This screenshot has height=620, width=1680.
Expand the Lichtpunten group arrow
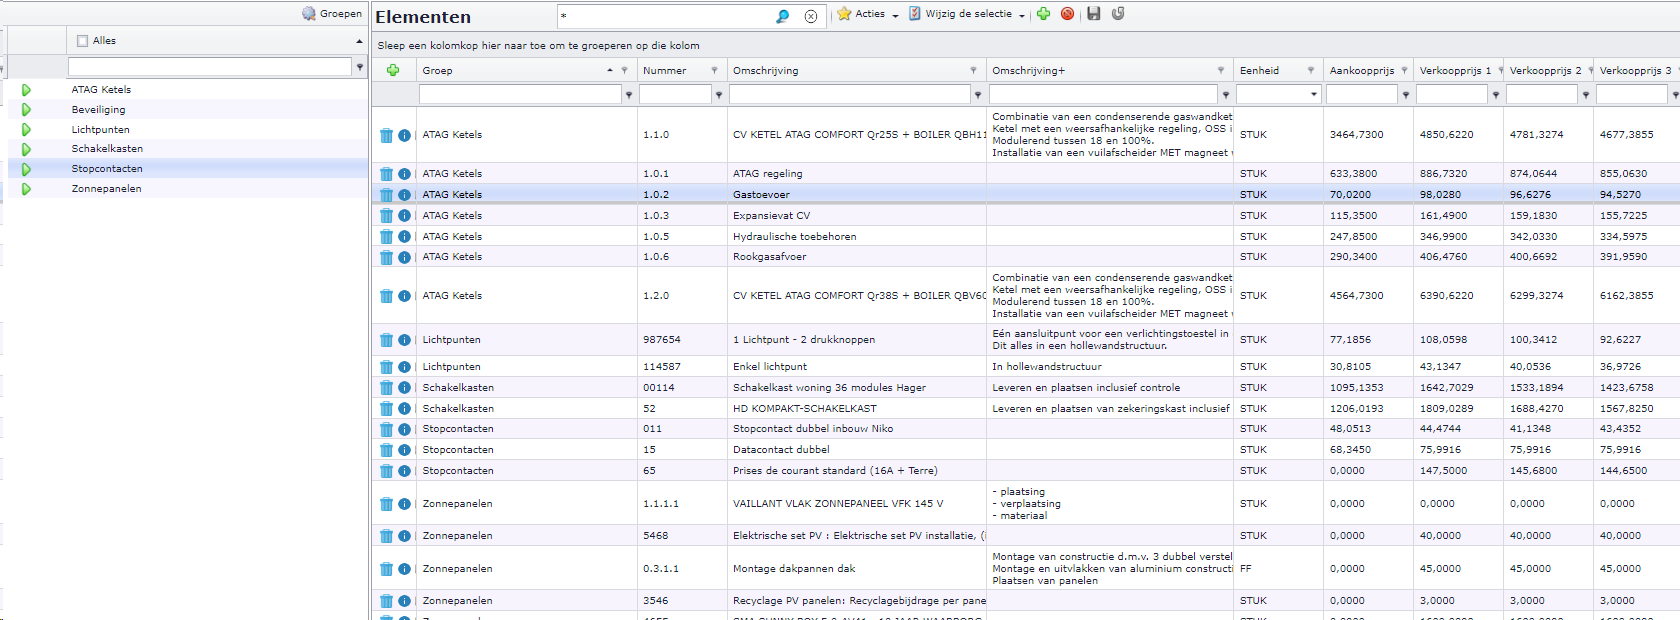(x=26, y=130)
